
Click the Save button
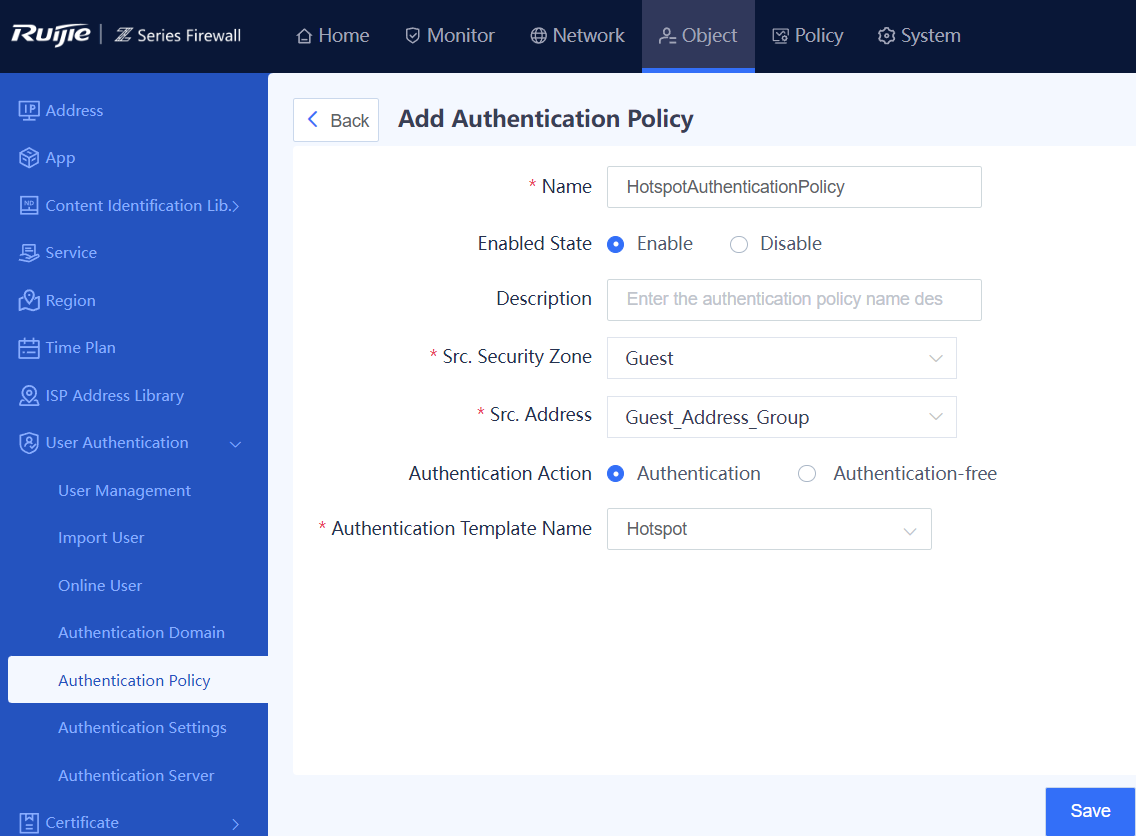coord(1090,811)
